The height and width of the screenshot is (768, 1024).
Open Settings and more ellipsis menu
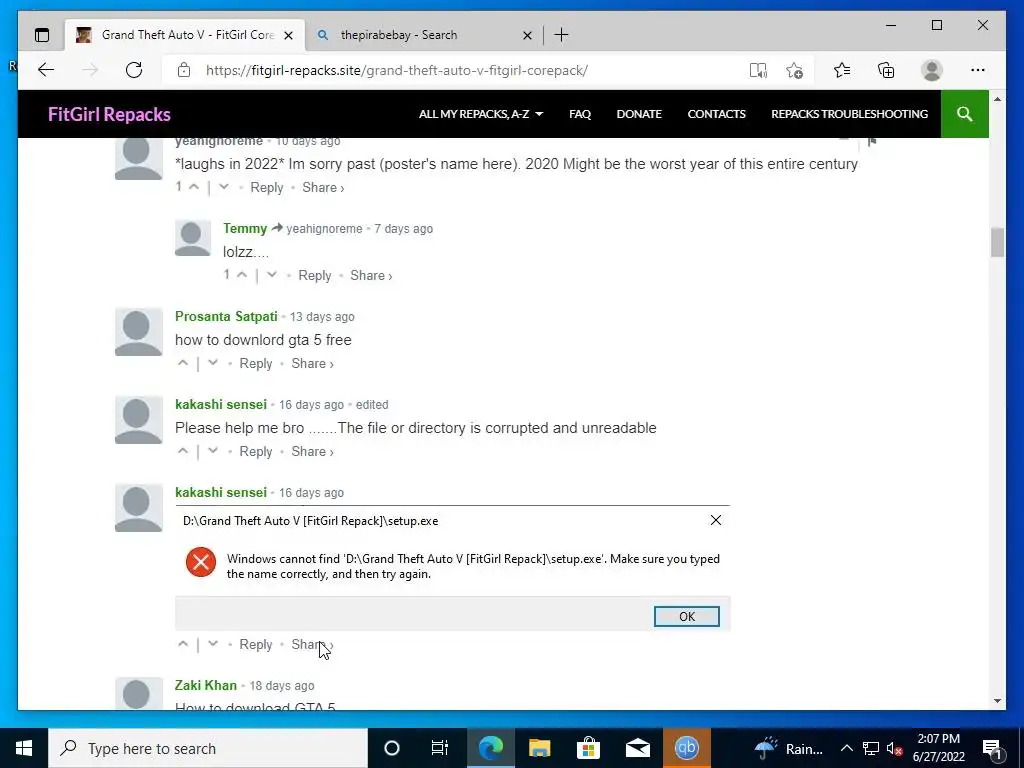978,70
